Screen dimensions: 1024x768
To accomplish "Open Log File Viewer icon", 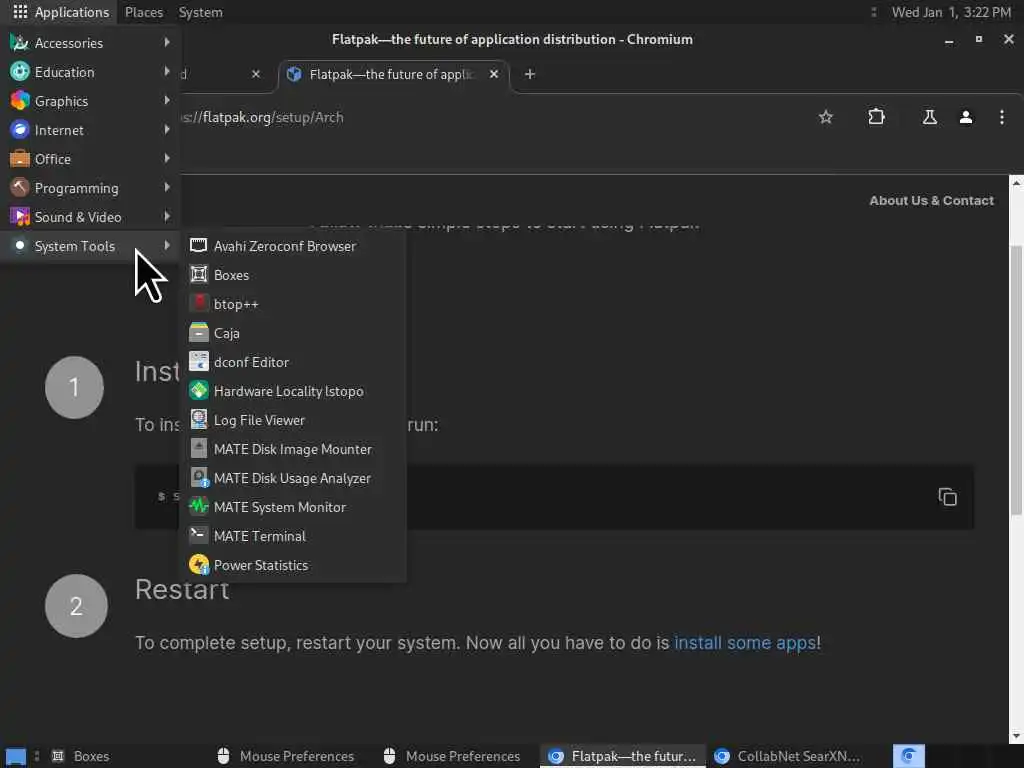I will [x=199, y=419].
